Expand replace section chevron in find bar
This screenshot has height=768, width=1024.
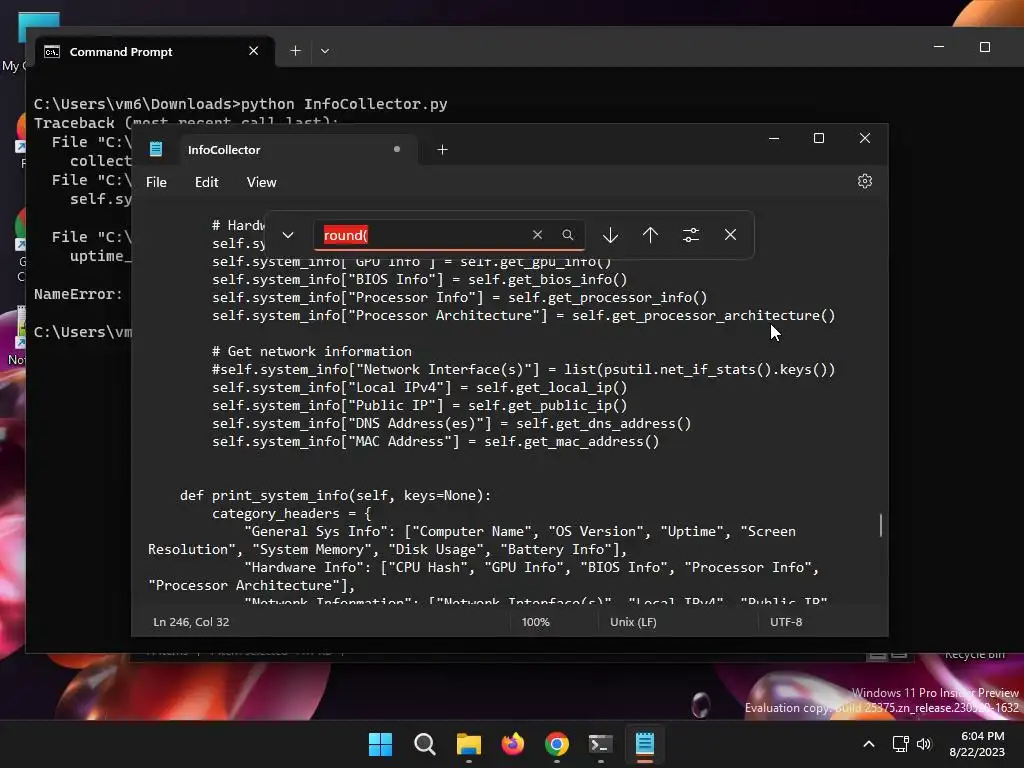288,235
